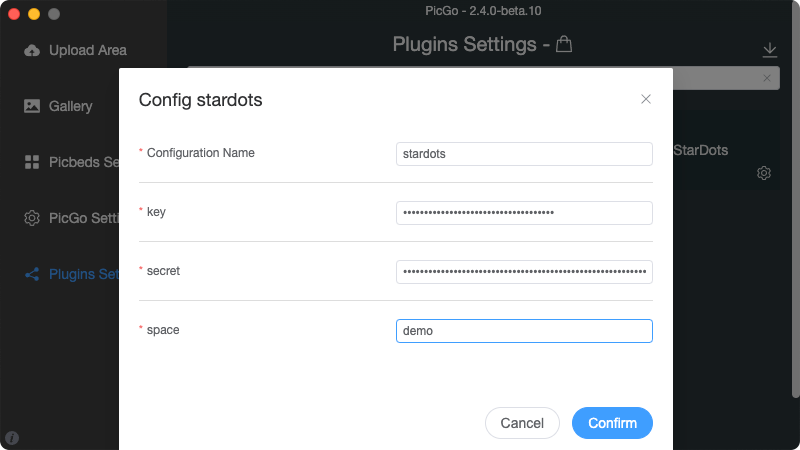Click into the secret password field
The width and height of the screenshot is (800, 450).
524,272
